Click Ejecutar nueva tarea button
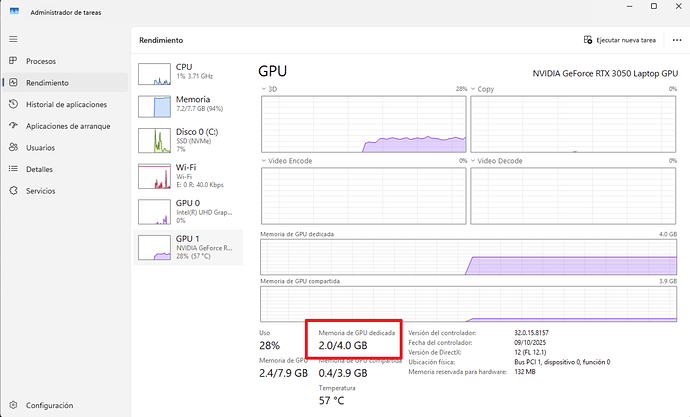Image resolution: width=690 pixels, height=417 pixels. coord(620,40)
